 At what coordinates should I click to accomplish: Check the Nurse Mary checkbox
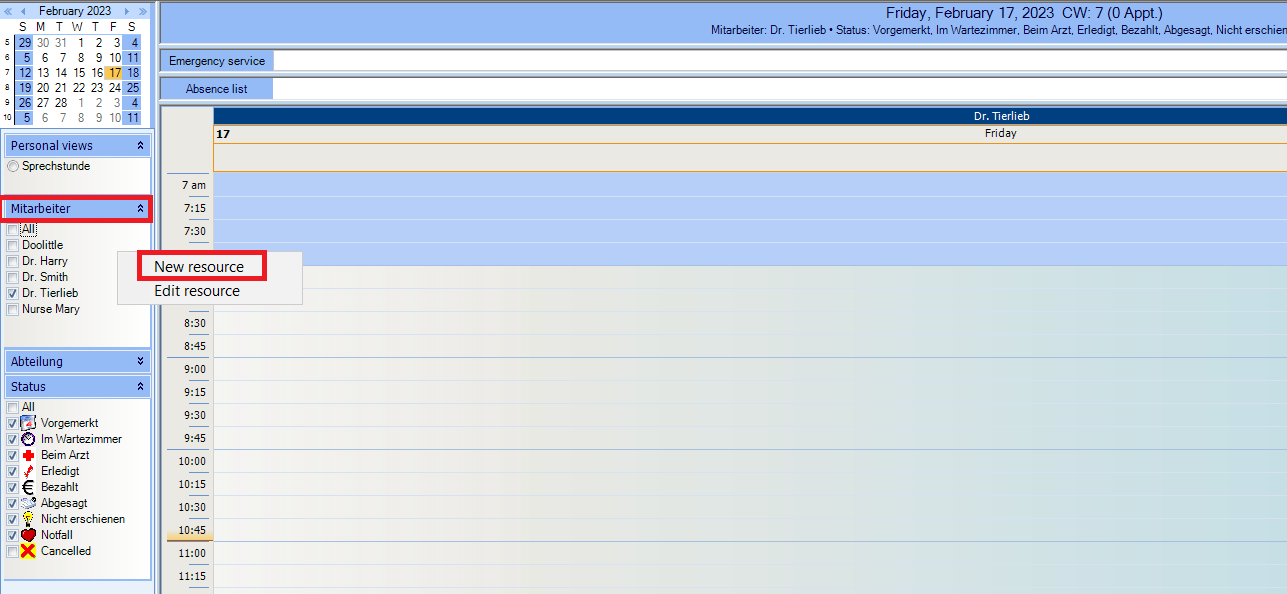pyautogui.click(x=12, y=309)
